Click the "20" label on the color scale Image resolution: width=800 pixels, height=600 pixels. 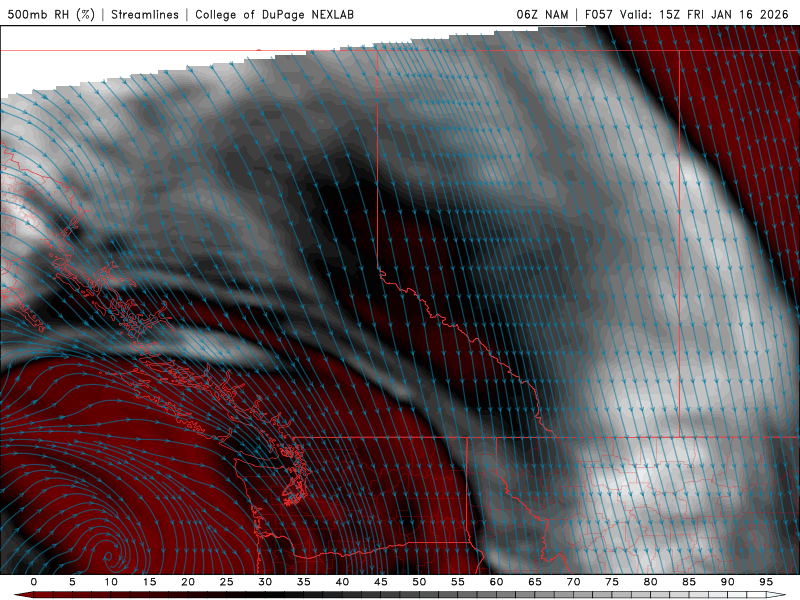[x=188, y=582]
